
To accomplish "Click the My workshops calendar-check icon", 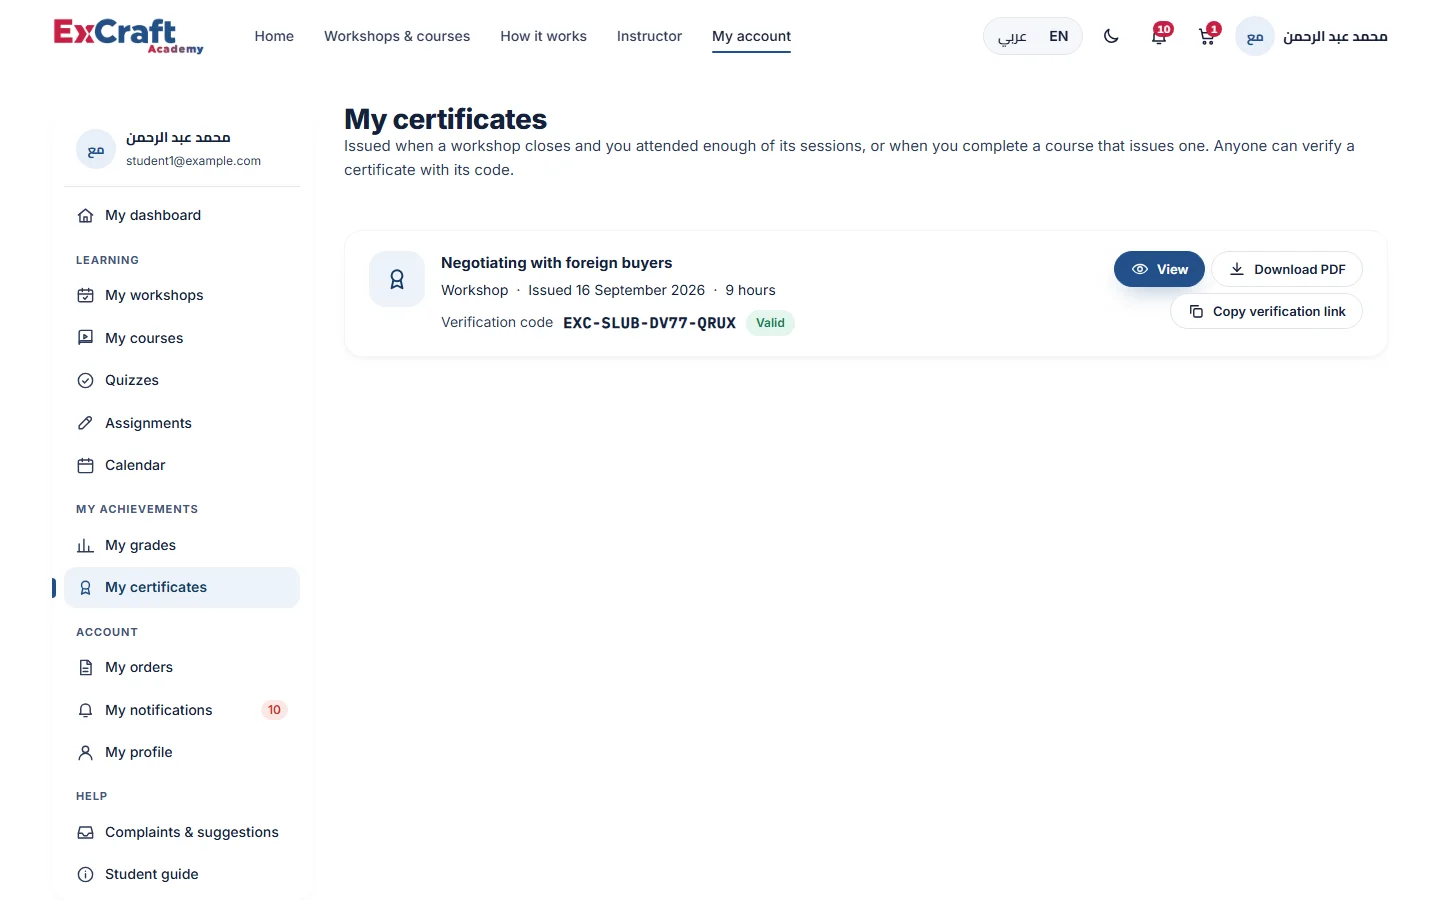I will [86, 295].
